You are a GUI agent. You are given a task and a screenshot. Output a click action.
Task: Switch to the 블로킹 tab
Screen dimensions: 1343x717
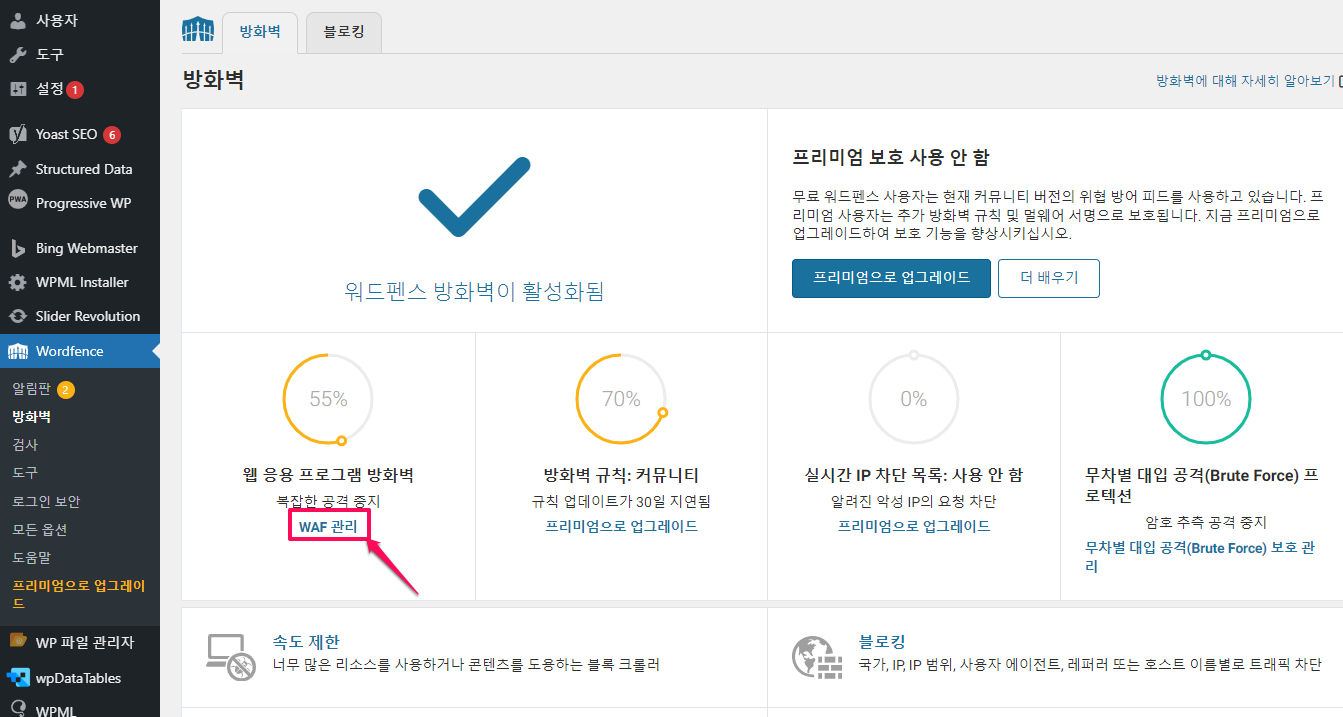(x=344, y=32)
